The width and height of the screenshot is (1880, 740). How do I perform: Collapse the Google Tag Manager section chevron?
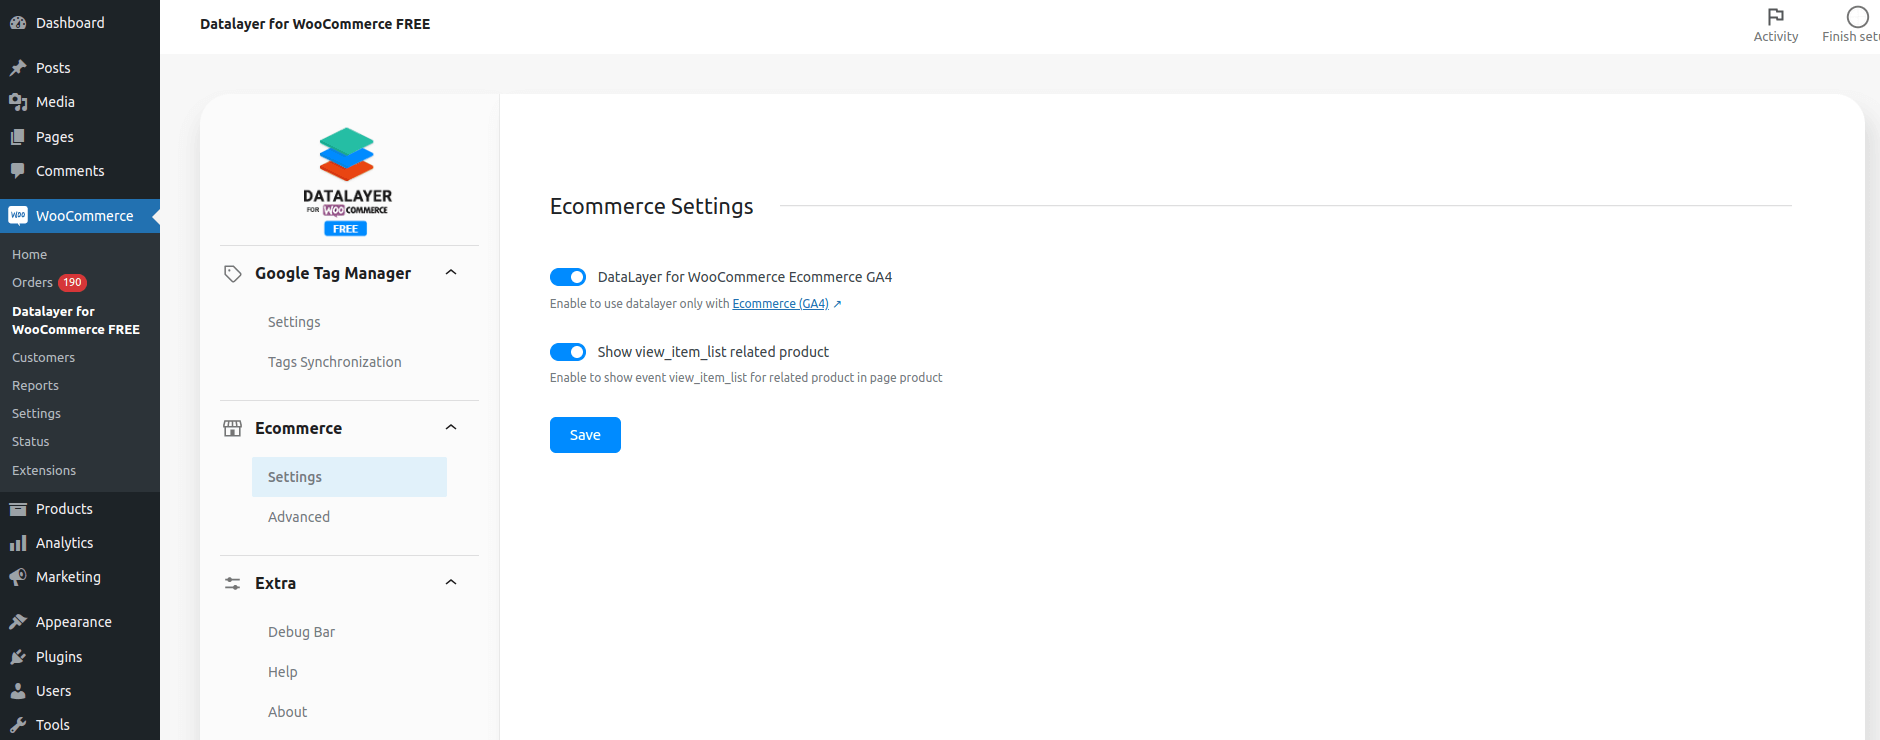[x=451, y=273]
